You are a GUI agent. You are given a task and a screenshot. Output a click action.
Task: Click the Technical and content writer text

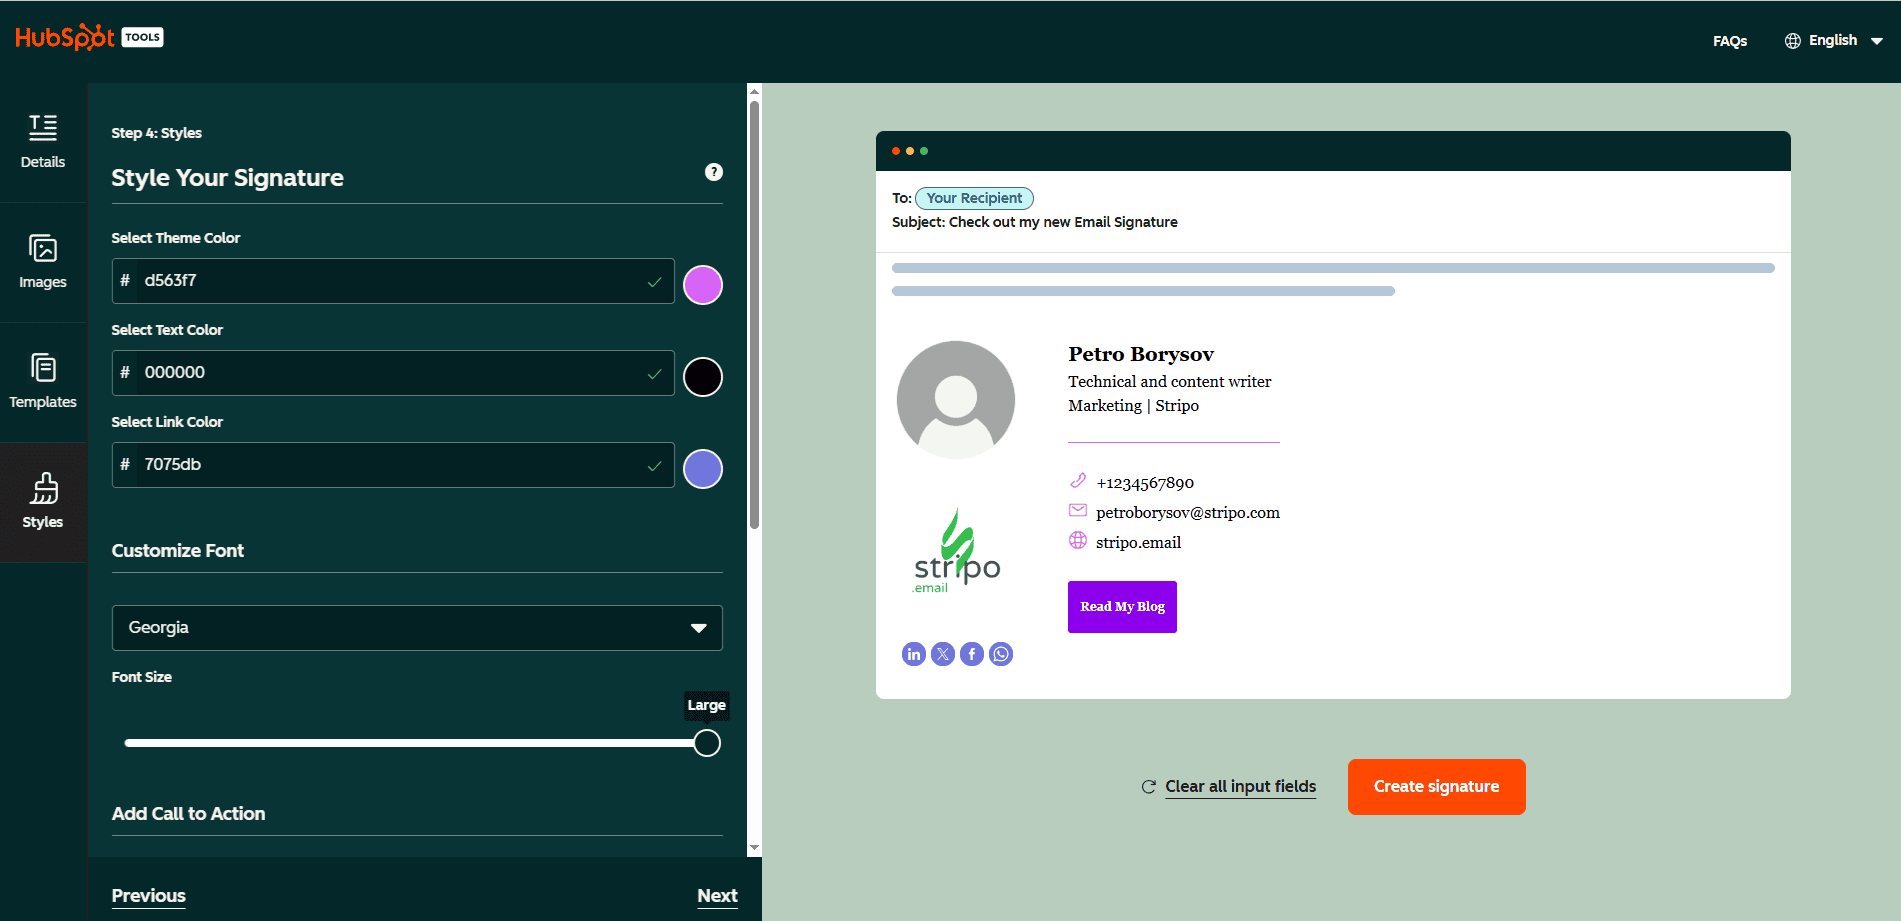pyautogui.click(x=1170, y=382)
